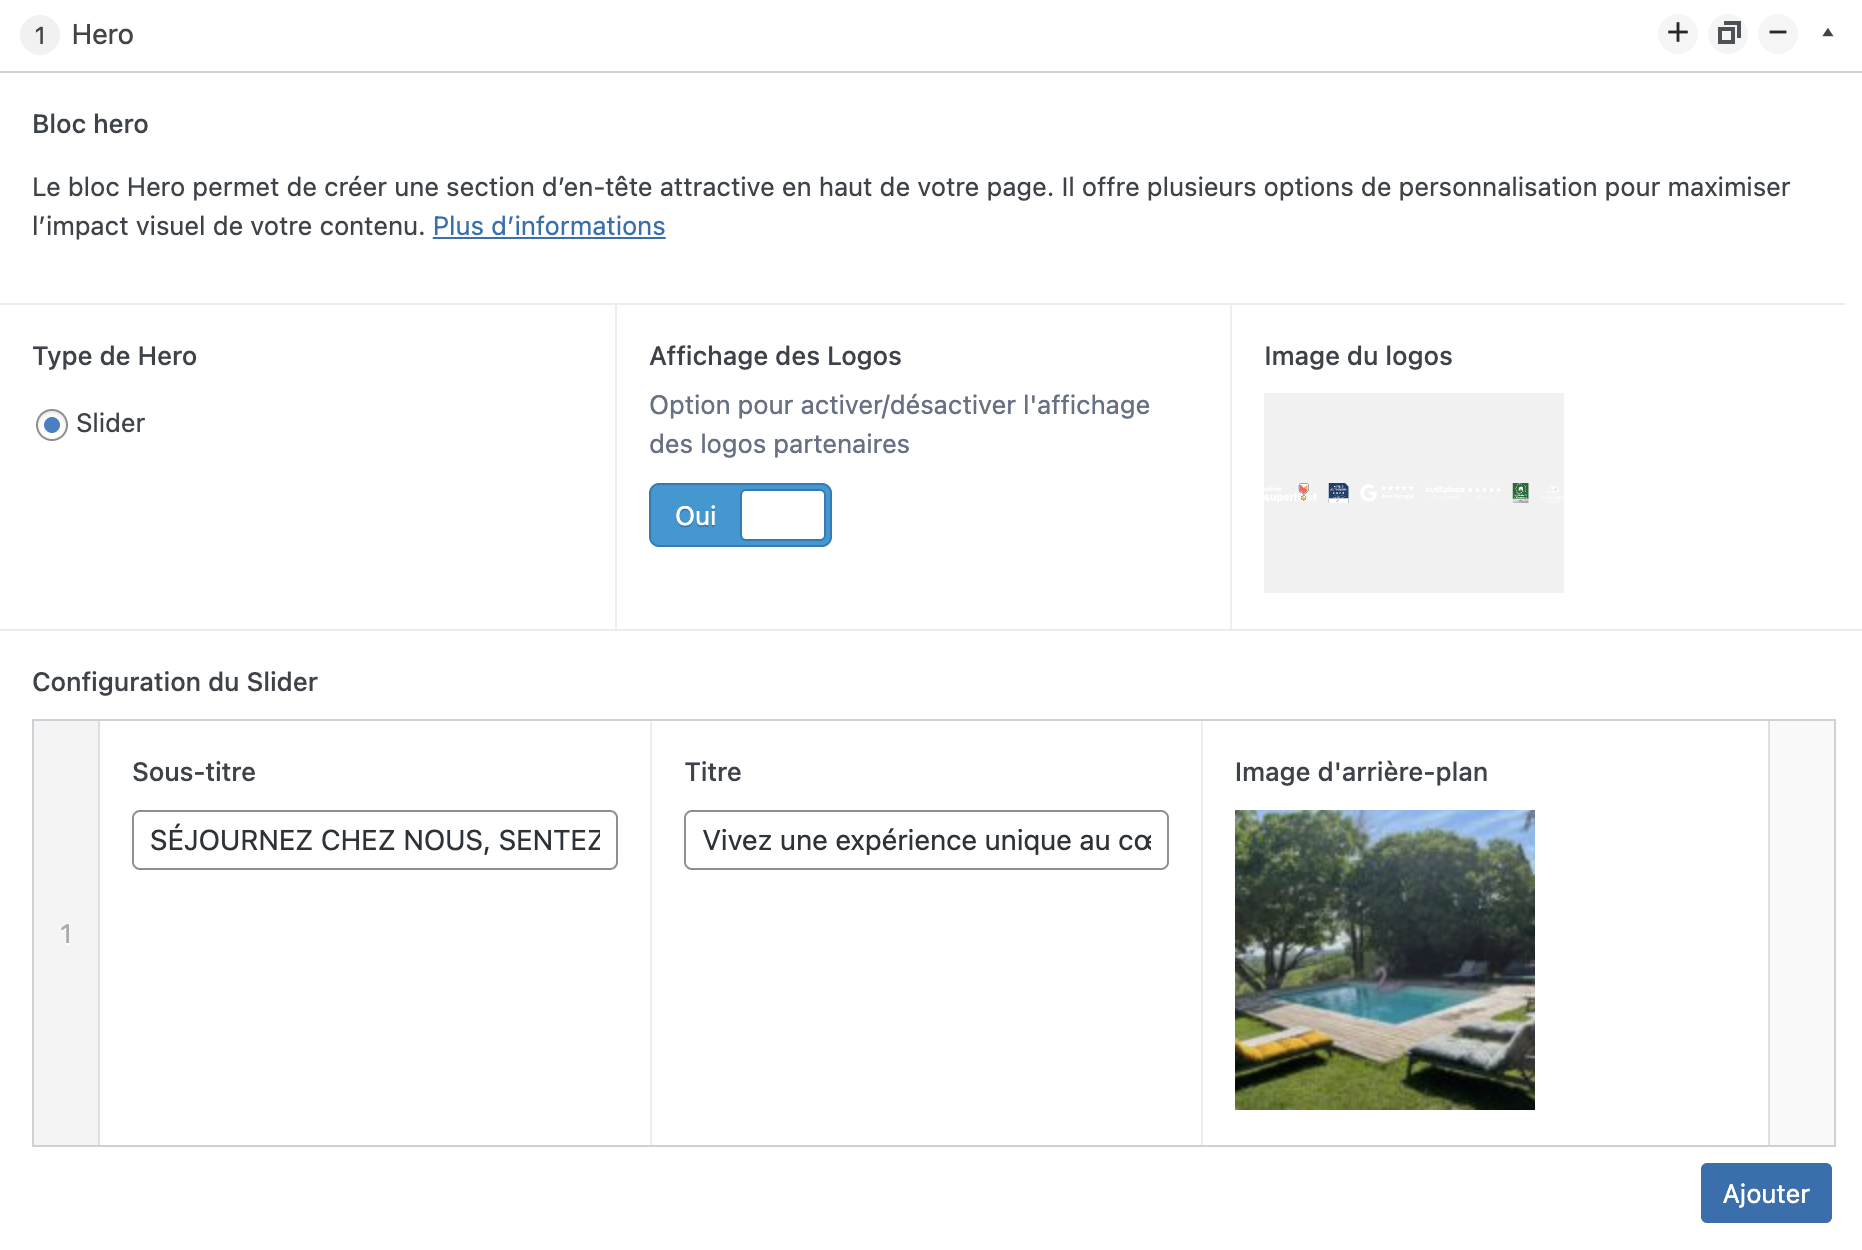This screenshot has width=1862, height=1250.
Task: Click the "Affichage des Logos" label
Action: click(775, 357)
